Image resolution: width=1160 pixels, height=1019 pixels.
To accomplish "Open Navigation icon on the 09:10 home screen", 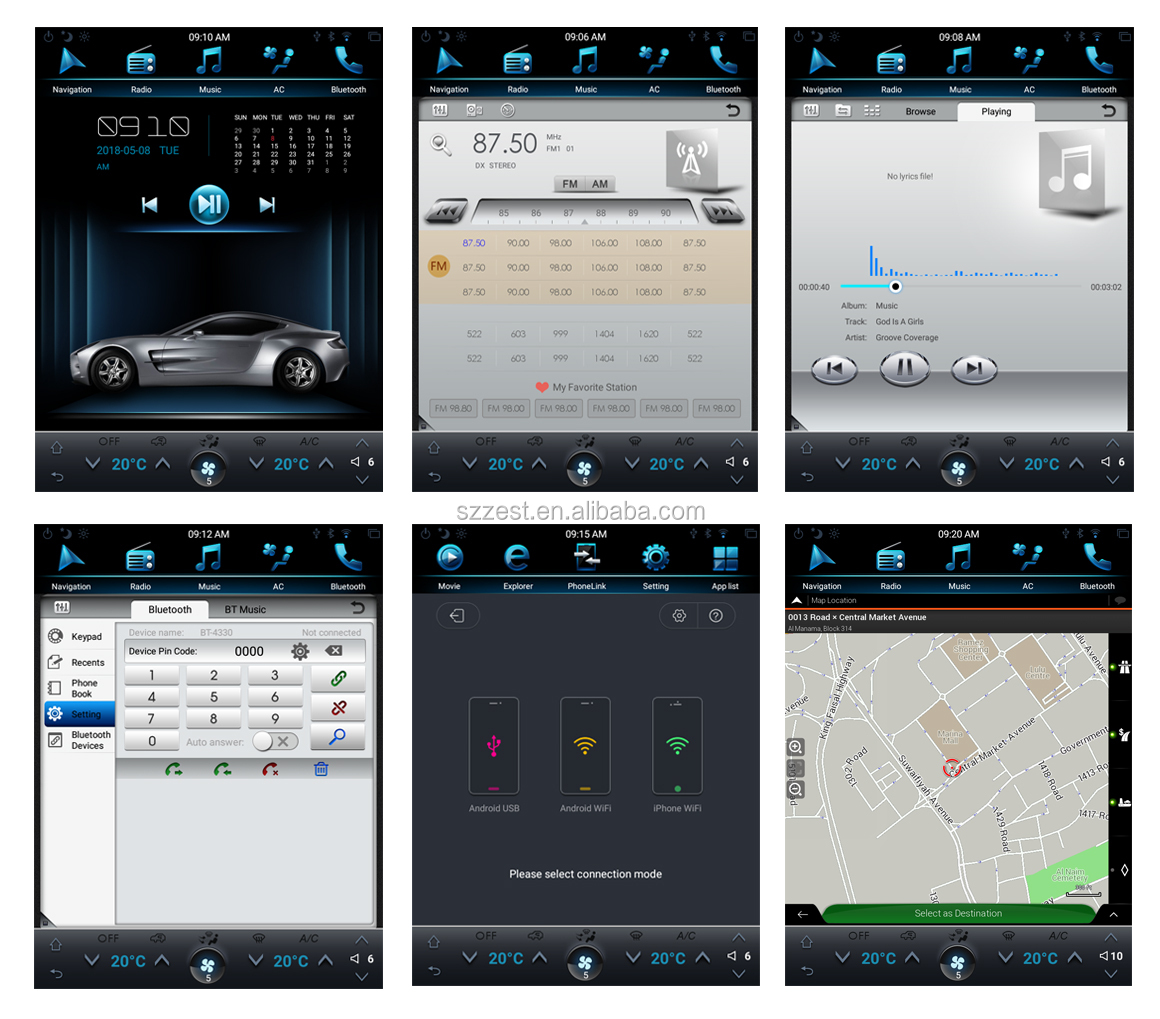I will (72, 62).
